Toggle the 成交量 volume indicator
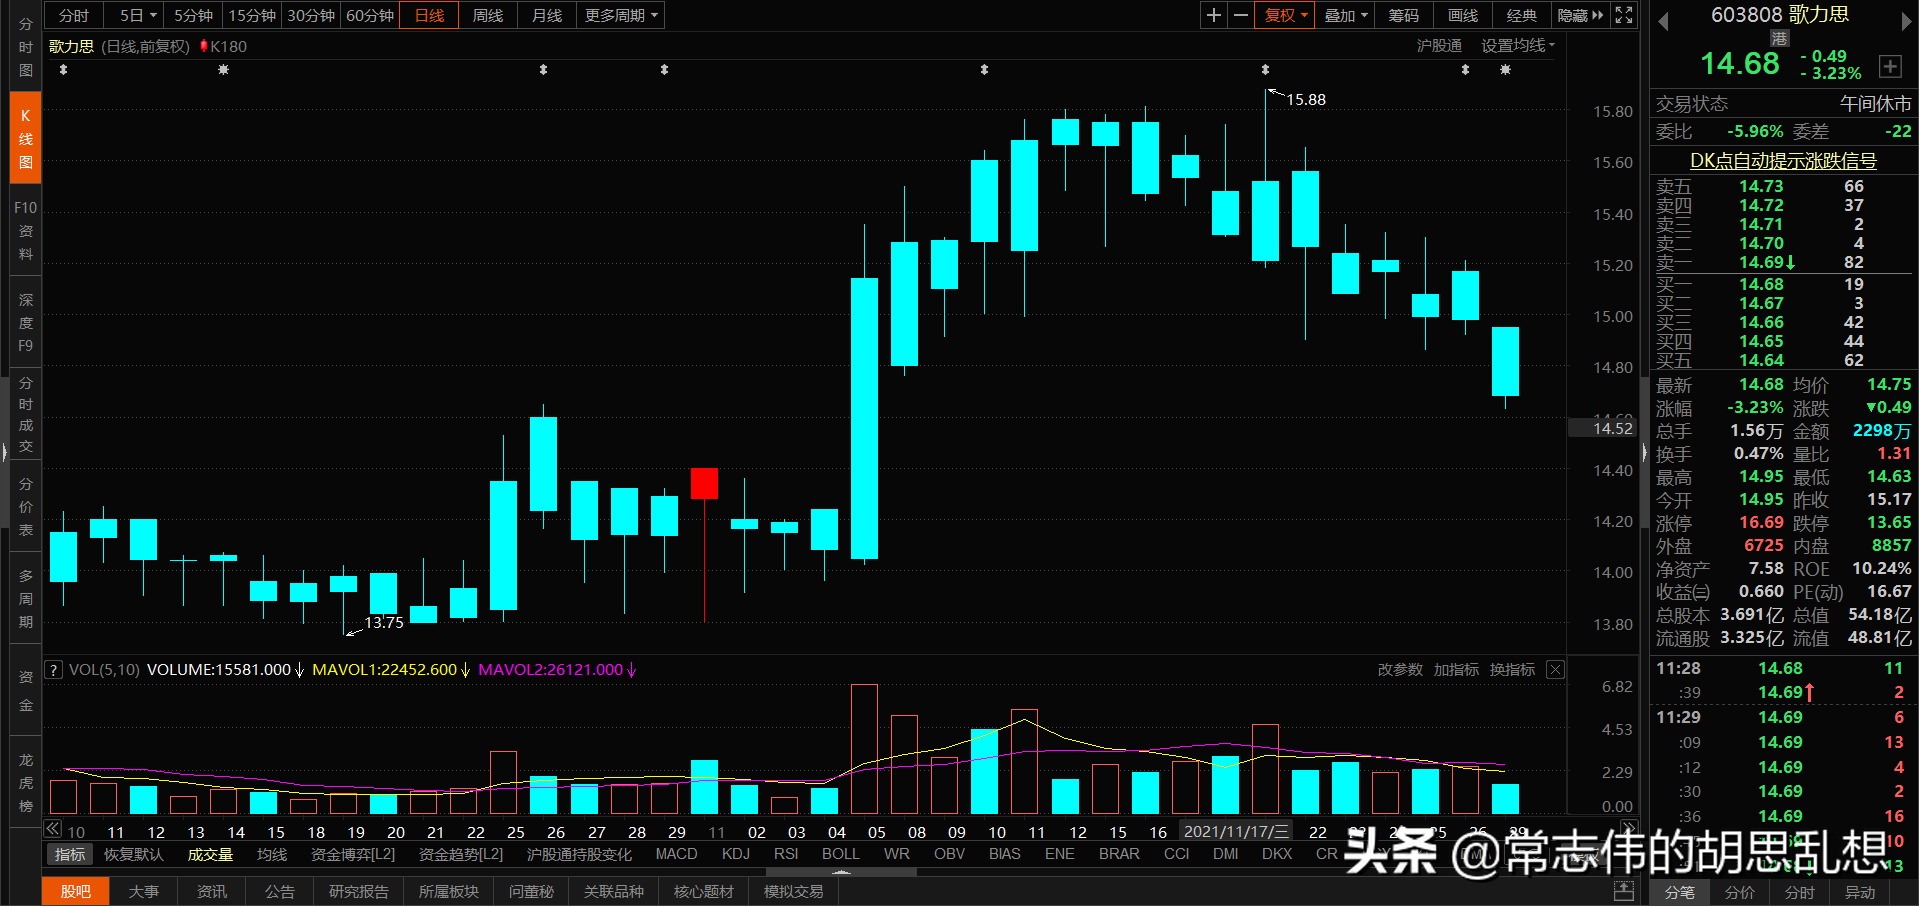This screenshot has width=1919, height=906. tap(209, 854)
